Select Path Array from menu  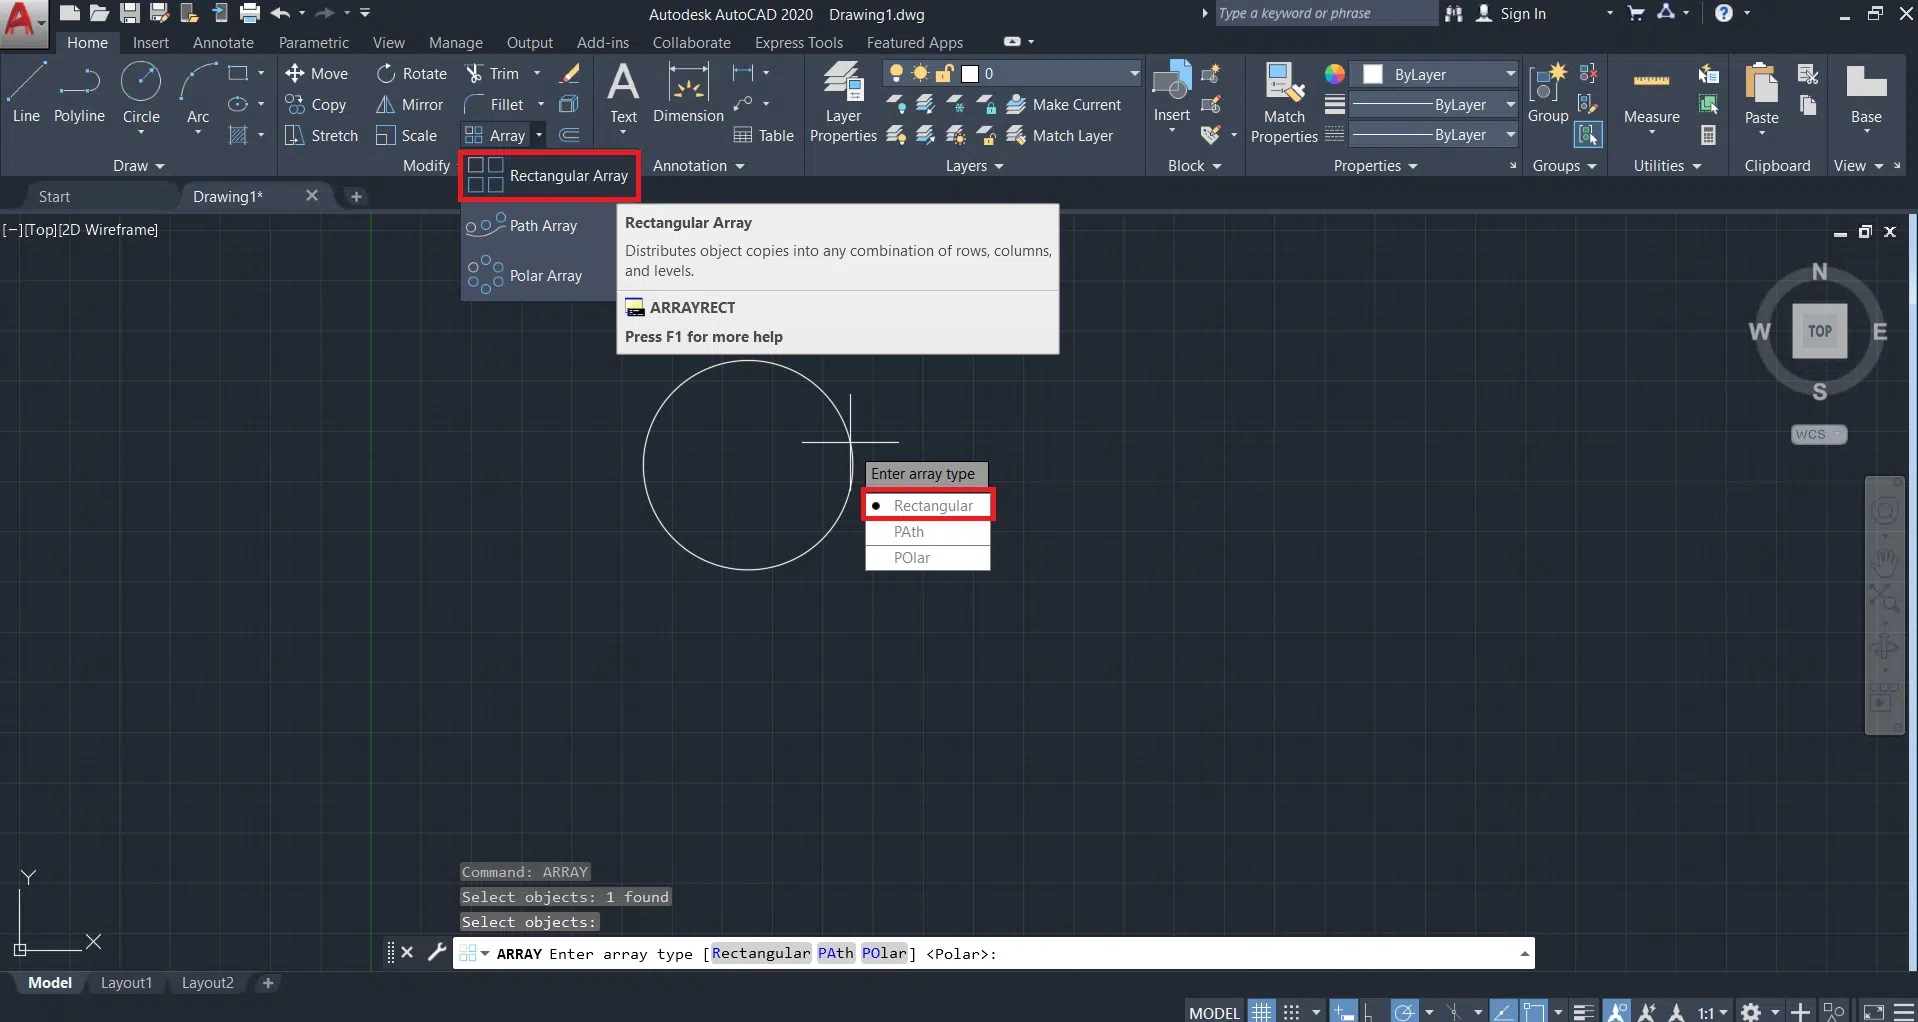click(x=543, y=226)
